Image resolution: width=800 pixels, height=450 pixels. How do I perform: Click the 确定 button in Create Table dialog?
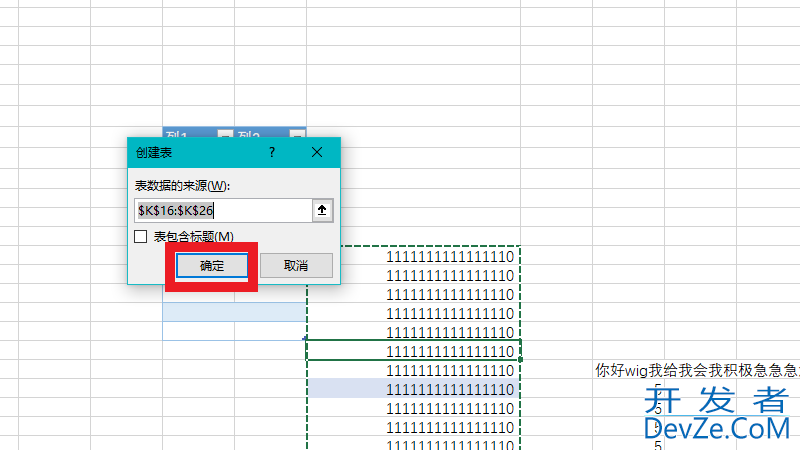(x=212, y=266)
